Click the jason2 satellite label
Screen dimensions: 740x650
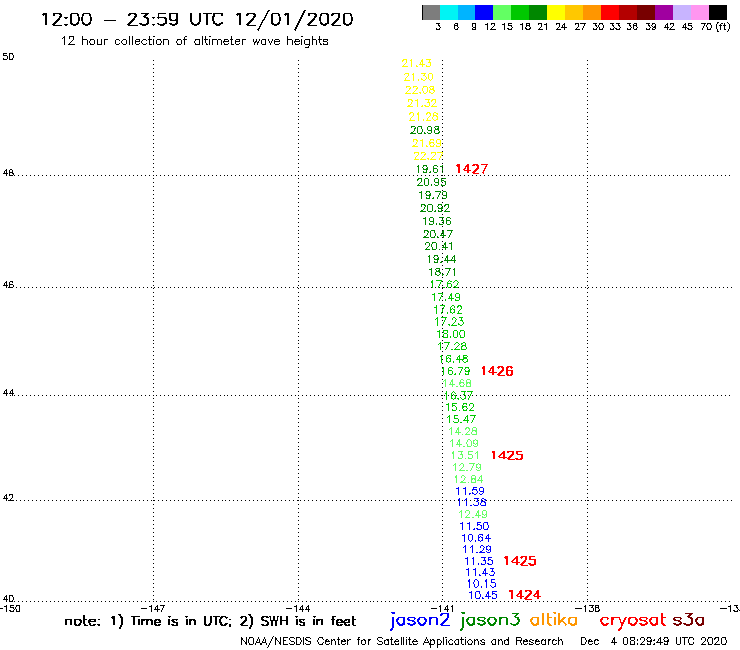tap(420, 620)
